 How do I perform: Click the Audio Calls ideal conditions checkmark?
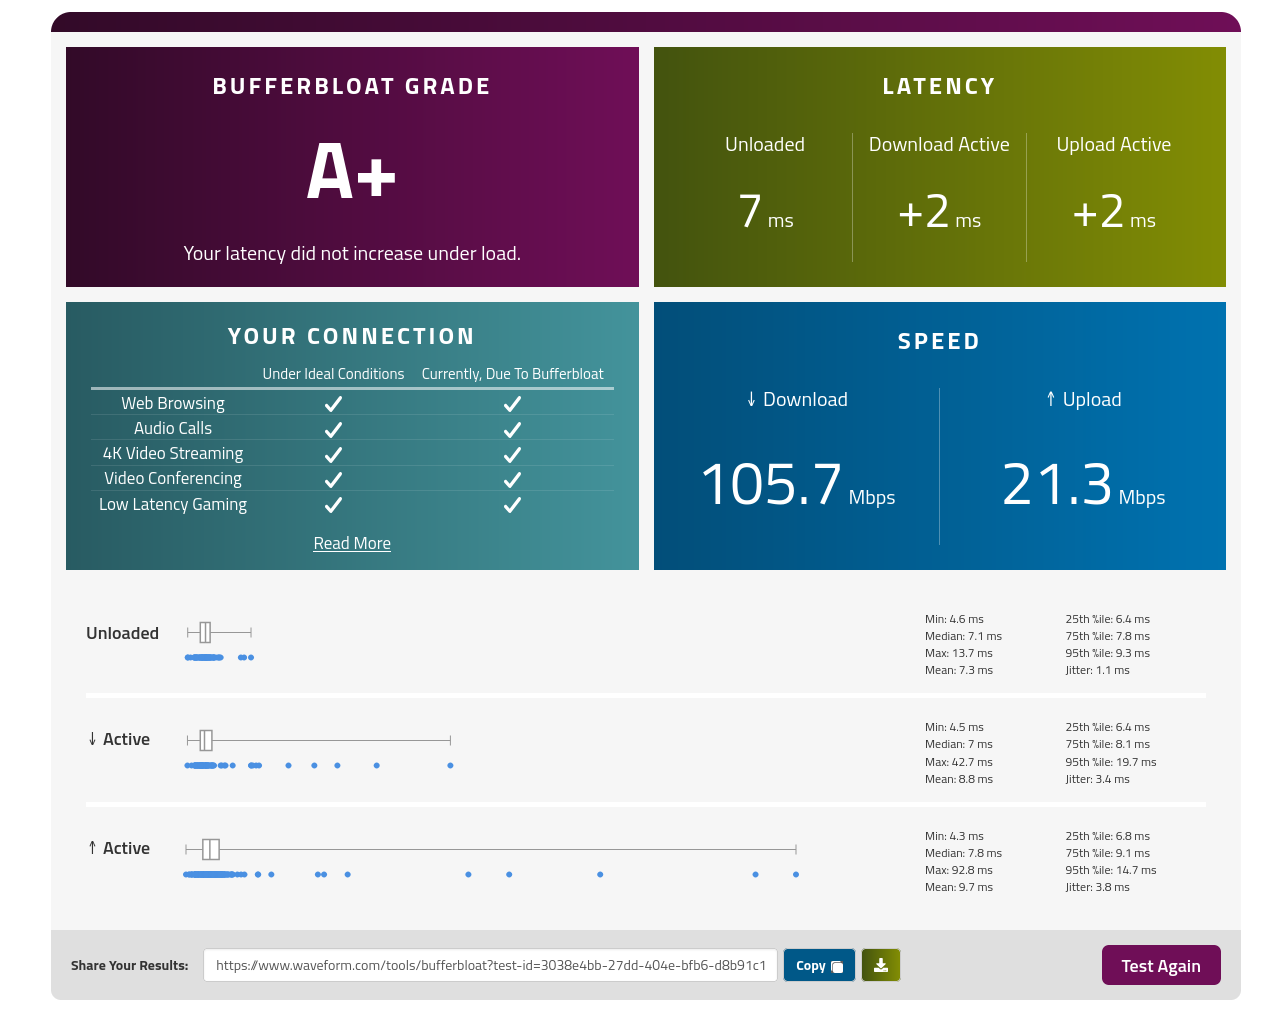point(333,429)
